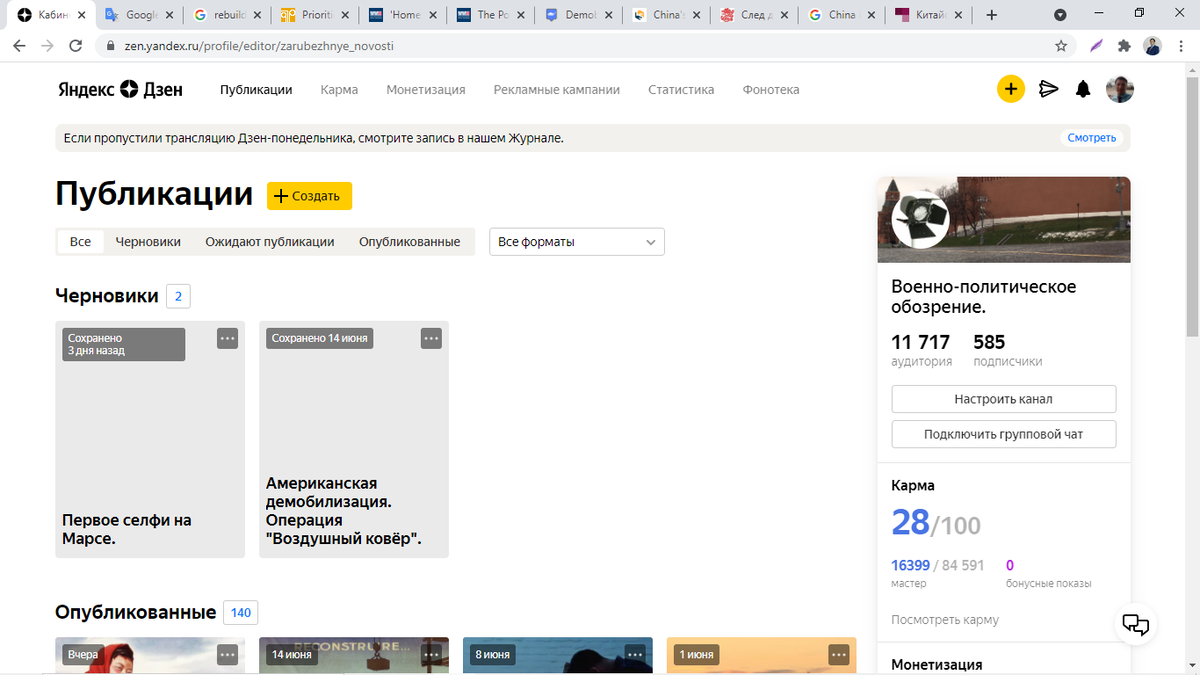Open the Публикации nav item
Image resolution: width=1200 pixels, height=675 pixels.
point(256,89)
